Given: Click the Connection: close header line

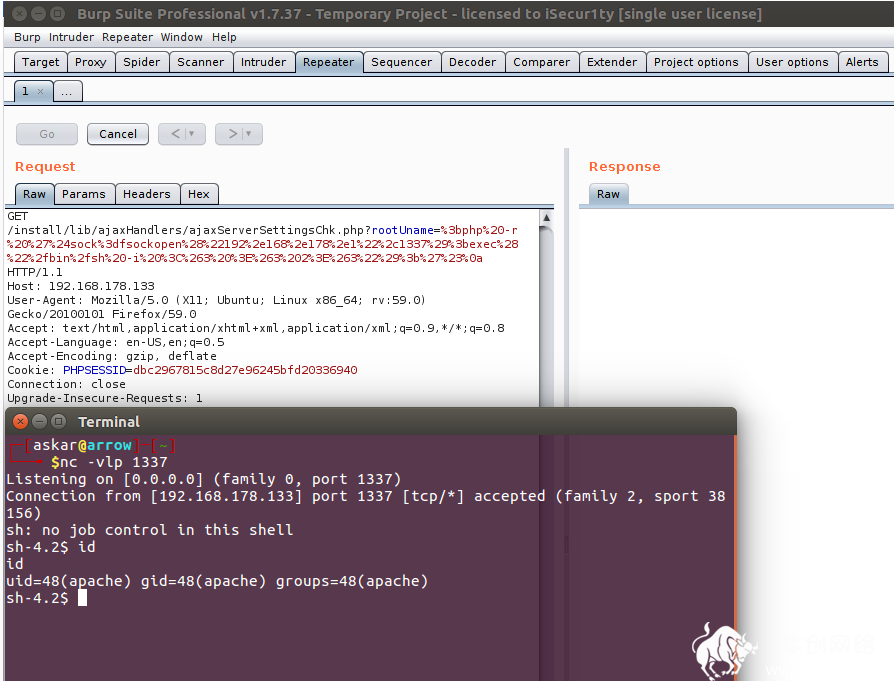Looking at the screenshot, I should click(x=66, y=384).
